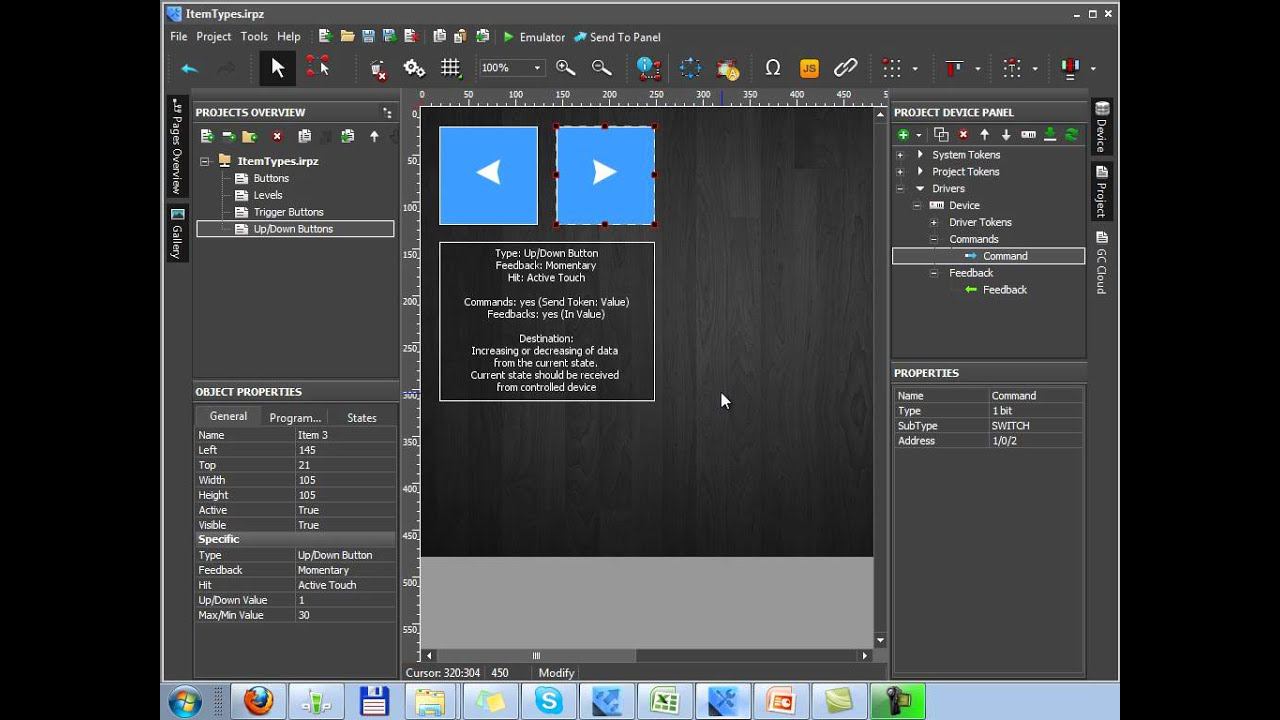Viewport: 1280px width, 720px height.
Task: Expand the System Tokens tree node
Action: pos(900,155)
